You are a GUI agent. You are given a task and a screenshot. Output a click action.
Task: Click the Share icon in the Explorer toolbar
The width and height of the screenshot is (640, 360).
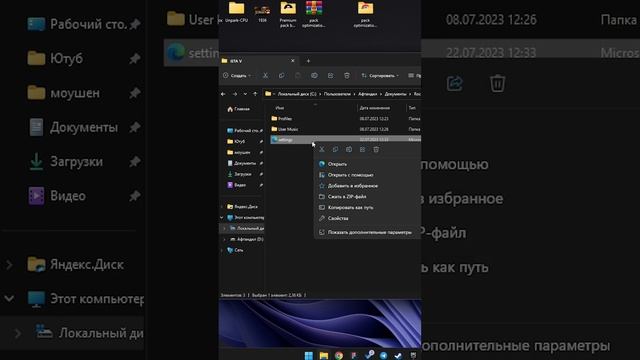click(330, 76)
